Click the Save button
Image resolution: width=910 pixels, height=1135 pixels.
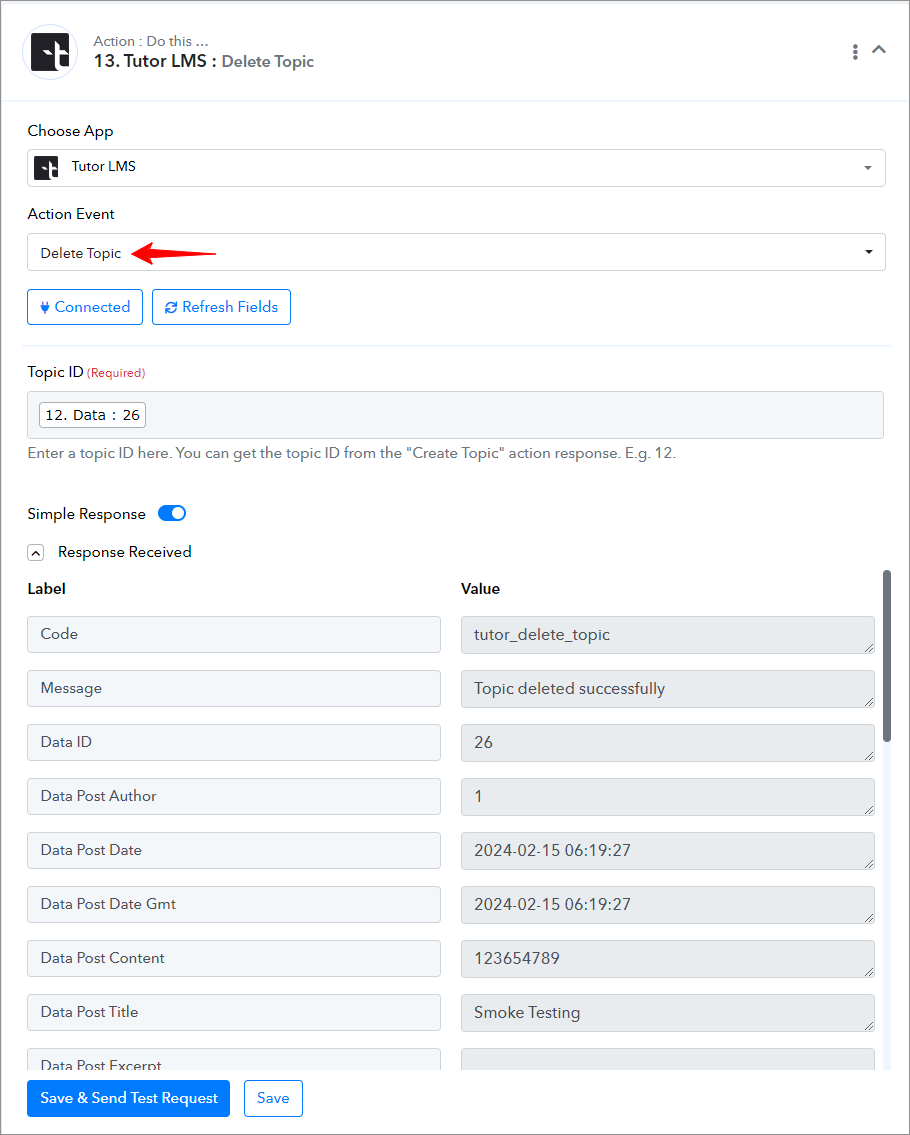click(273, 1098)
